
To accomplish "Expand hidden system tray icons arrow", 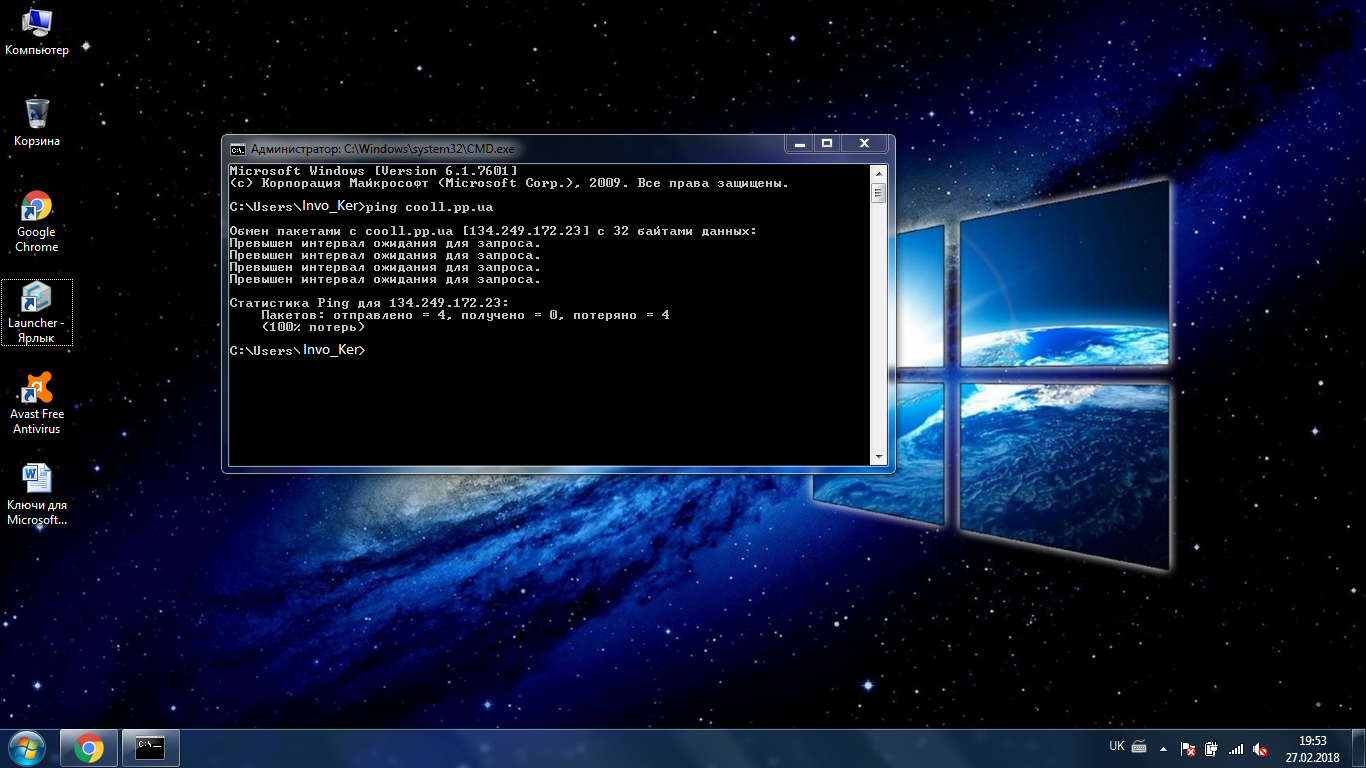I will (1163, 748).
